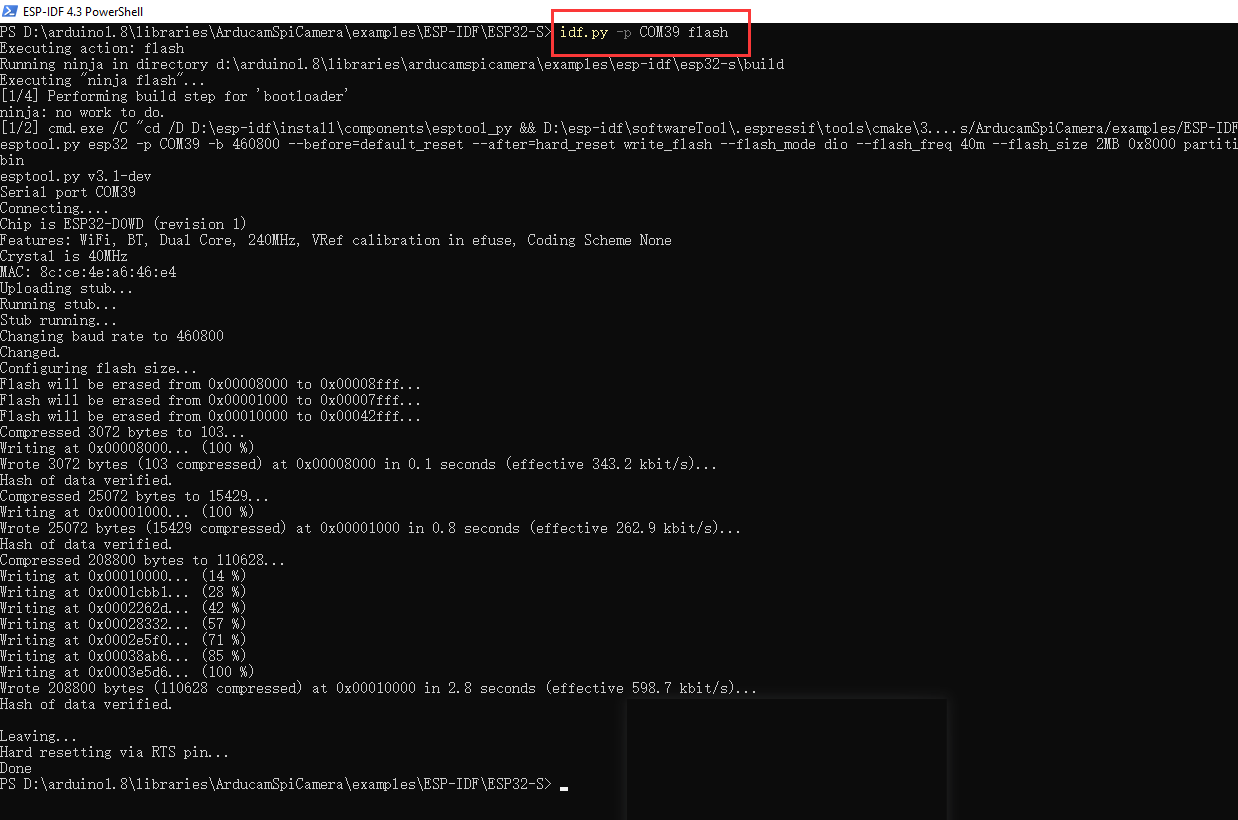Image resolution: width=1238 pixels, height=820 pixels.
Task: Click the 'idf.py -p COM39 flash' command text
Action: (x=644, y=32)
